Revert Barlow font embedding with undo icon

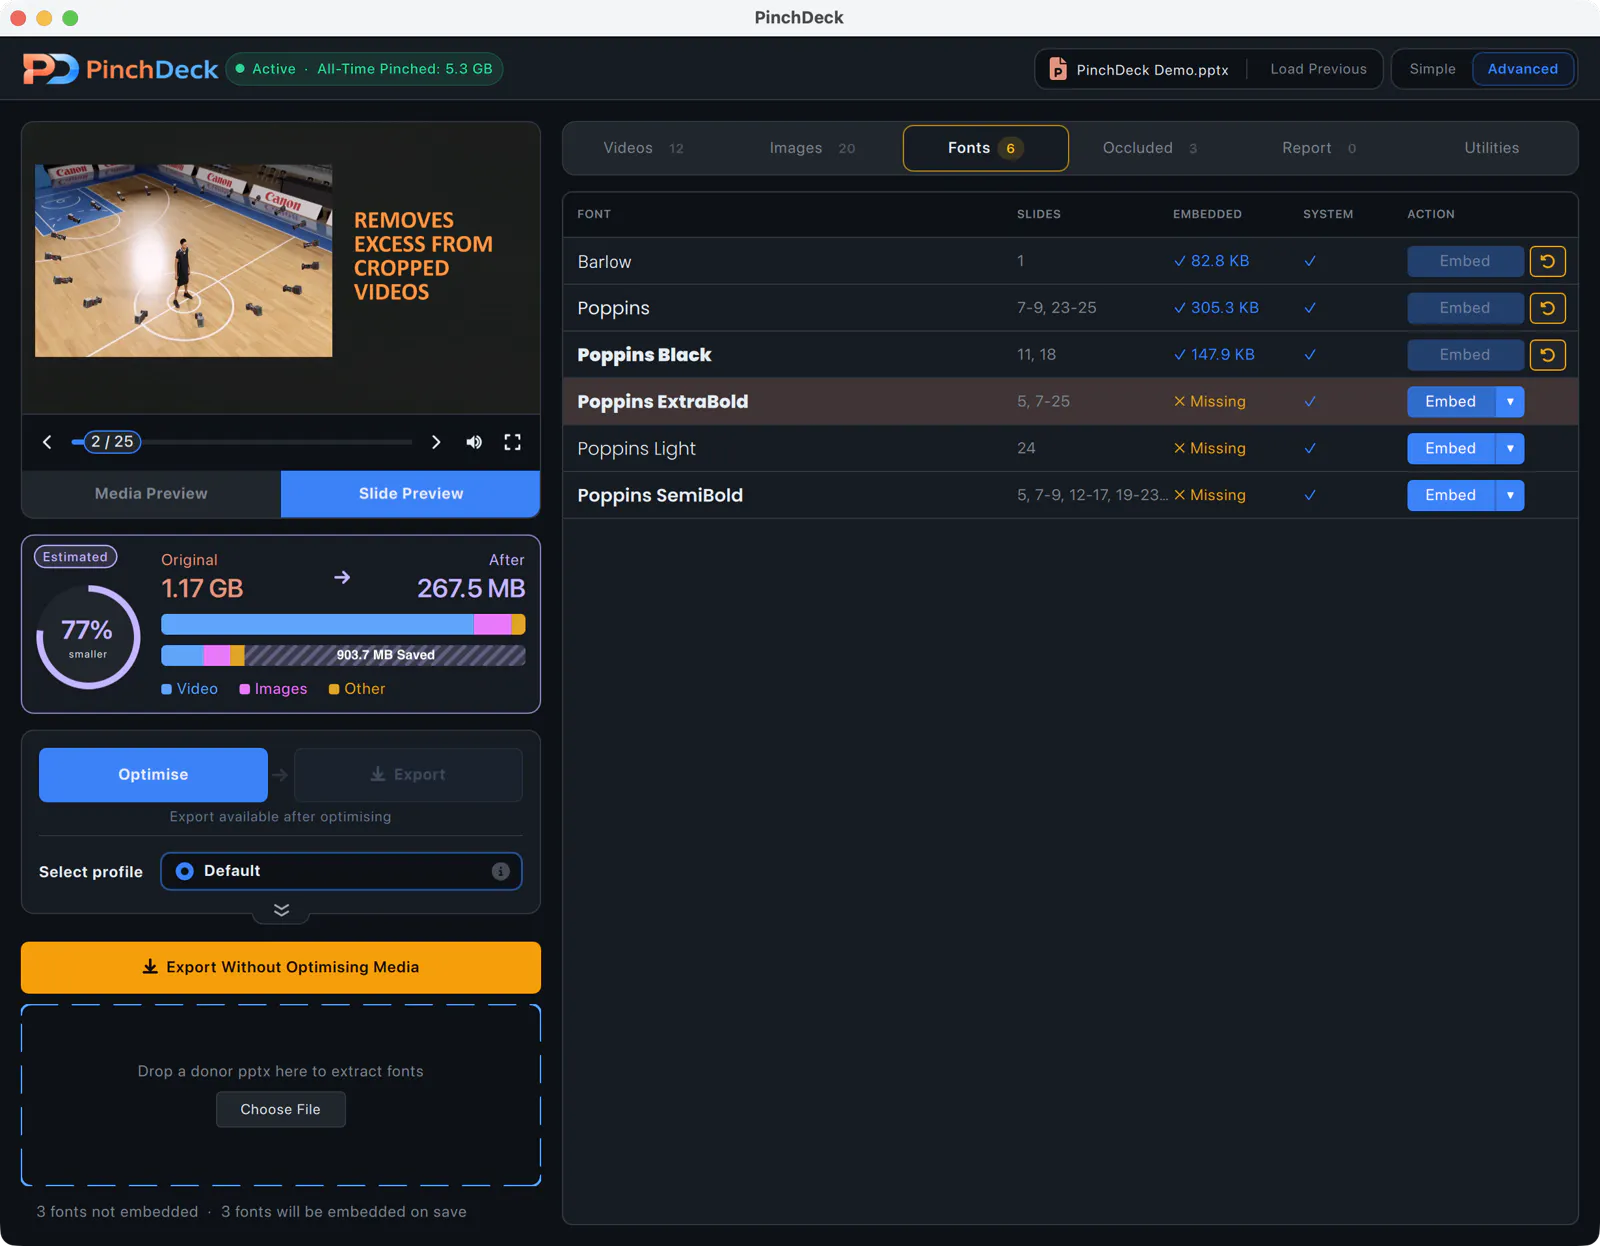1547,261
